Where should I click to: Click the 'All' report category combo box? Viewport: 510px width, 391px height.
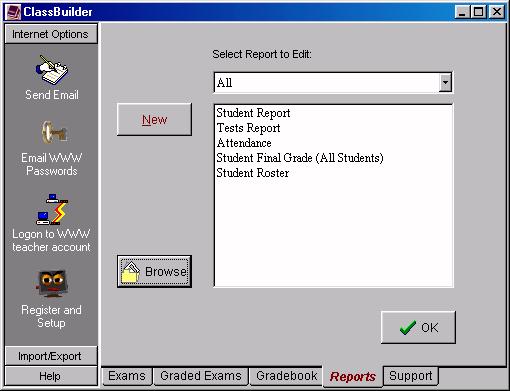[333, 82]
